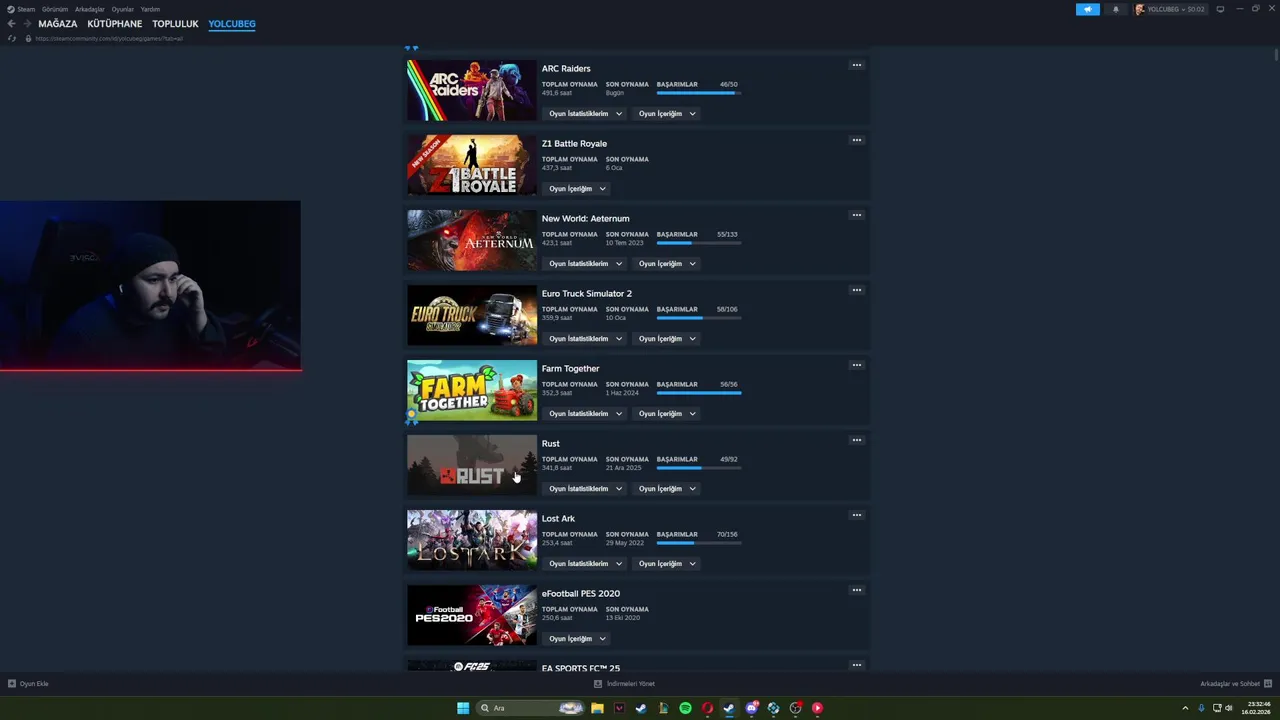
Task: Expand Oyun İçeriğim for Euro Truck Simulator 2
Action: [667, 339]
